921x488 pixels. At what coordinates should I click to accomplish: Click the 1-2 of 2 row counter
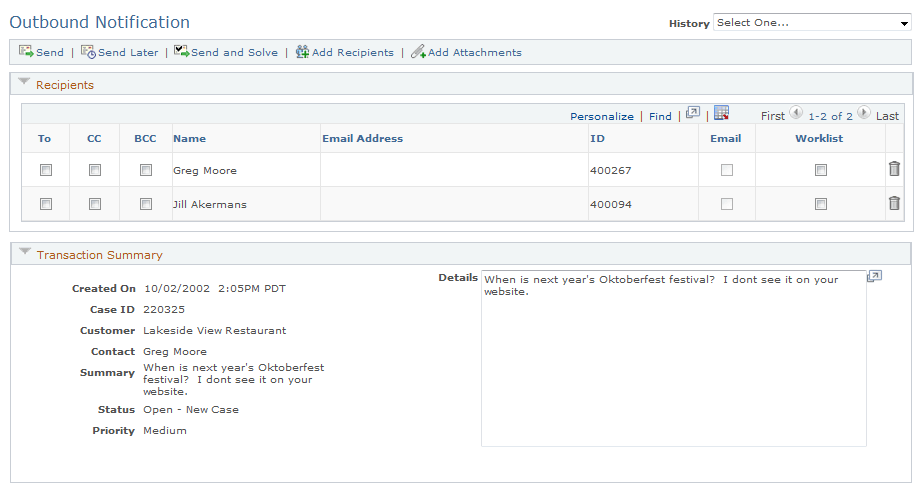pos(830,116)
